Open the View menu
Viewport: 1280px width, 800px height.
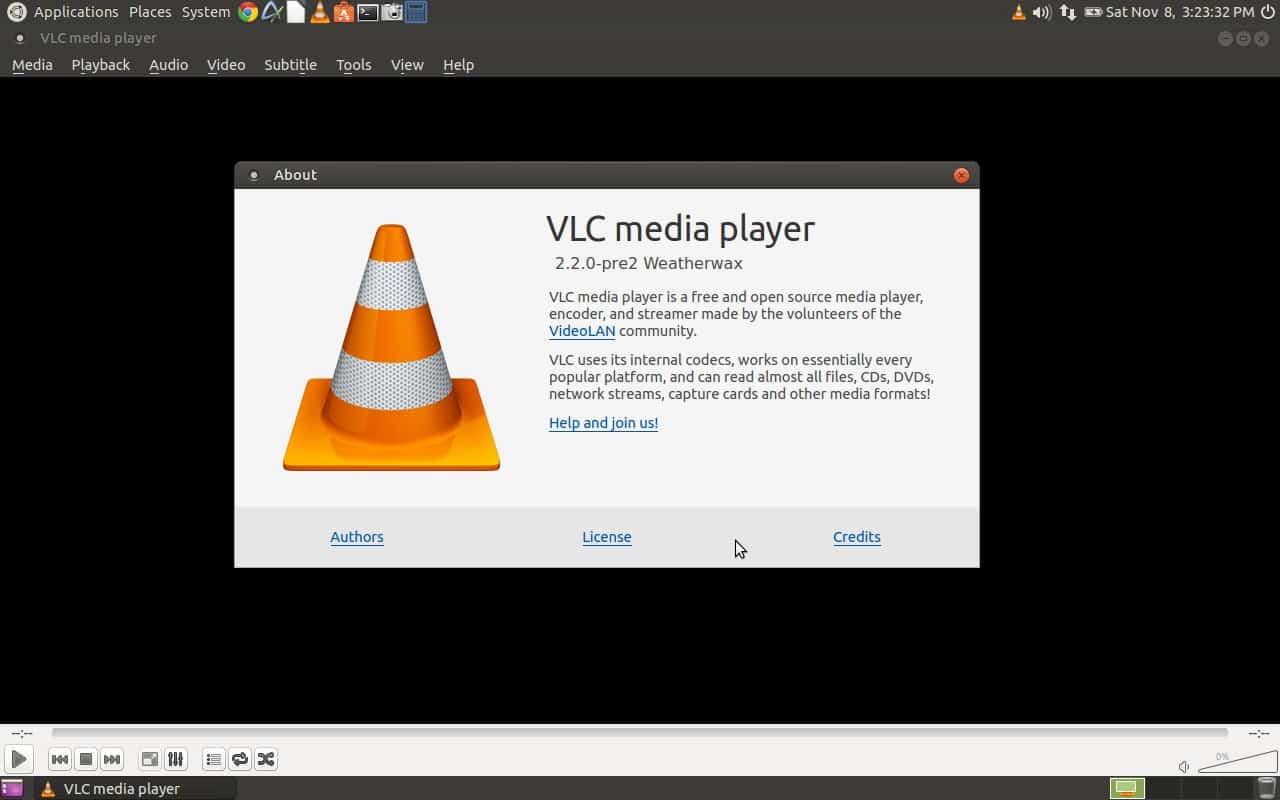tap(407, 65)
